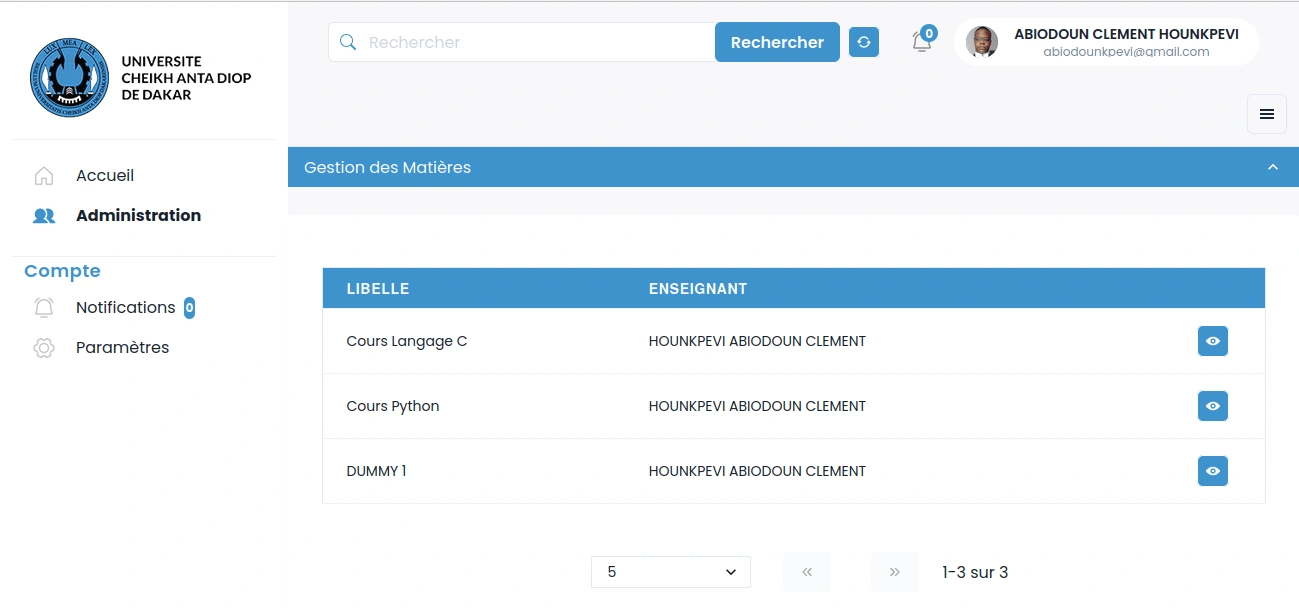The height and width of the screenshot is (608, 1299).
Task: Go to the previous page of results
Action: (807, 572)
